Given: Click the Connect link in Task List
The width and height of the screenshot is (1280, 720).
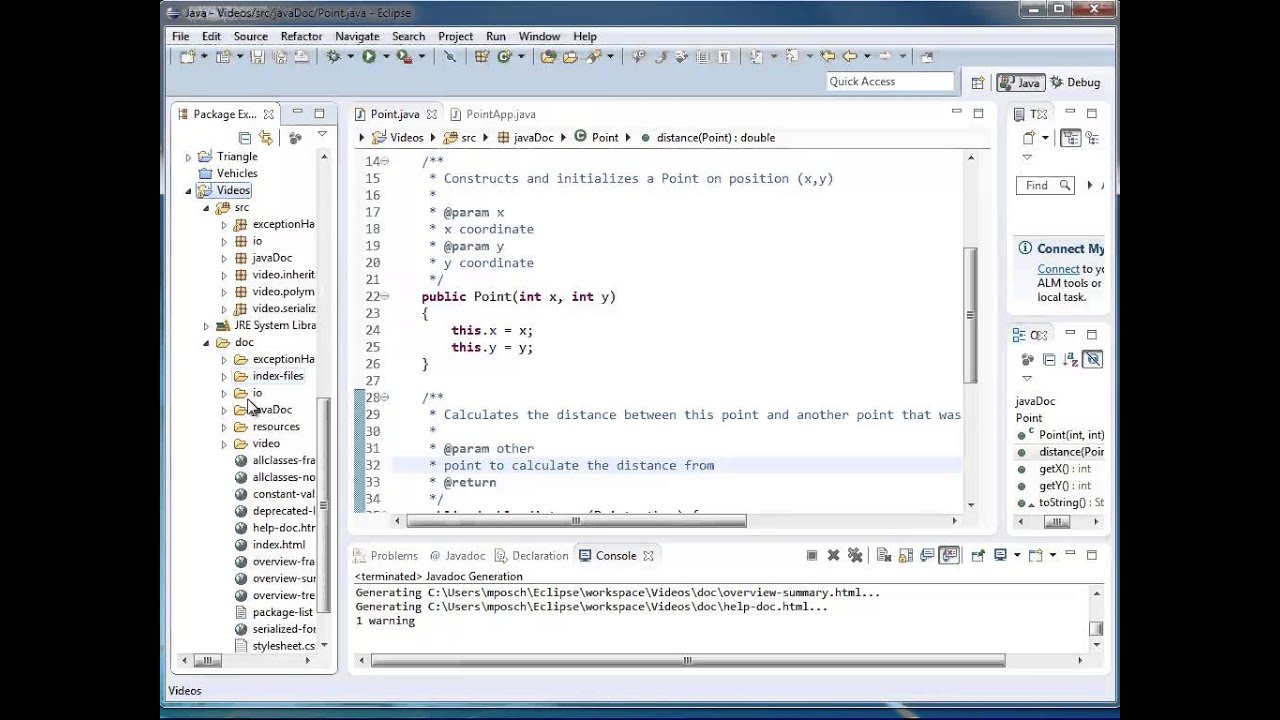Looking at the screenshot, I should coord(1058,269).
